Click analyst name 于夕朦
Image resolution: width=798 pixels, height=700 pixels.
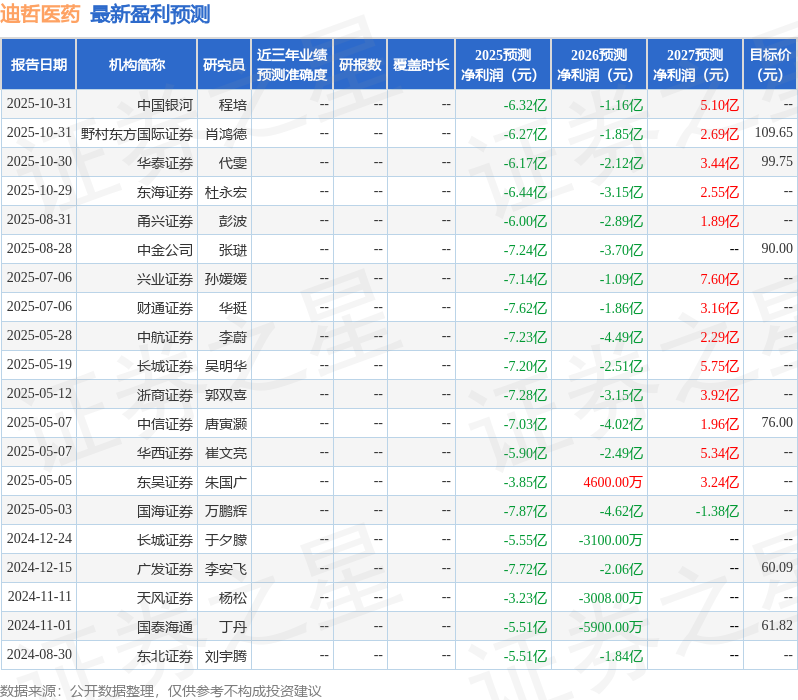tap(226, 541)
